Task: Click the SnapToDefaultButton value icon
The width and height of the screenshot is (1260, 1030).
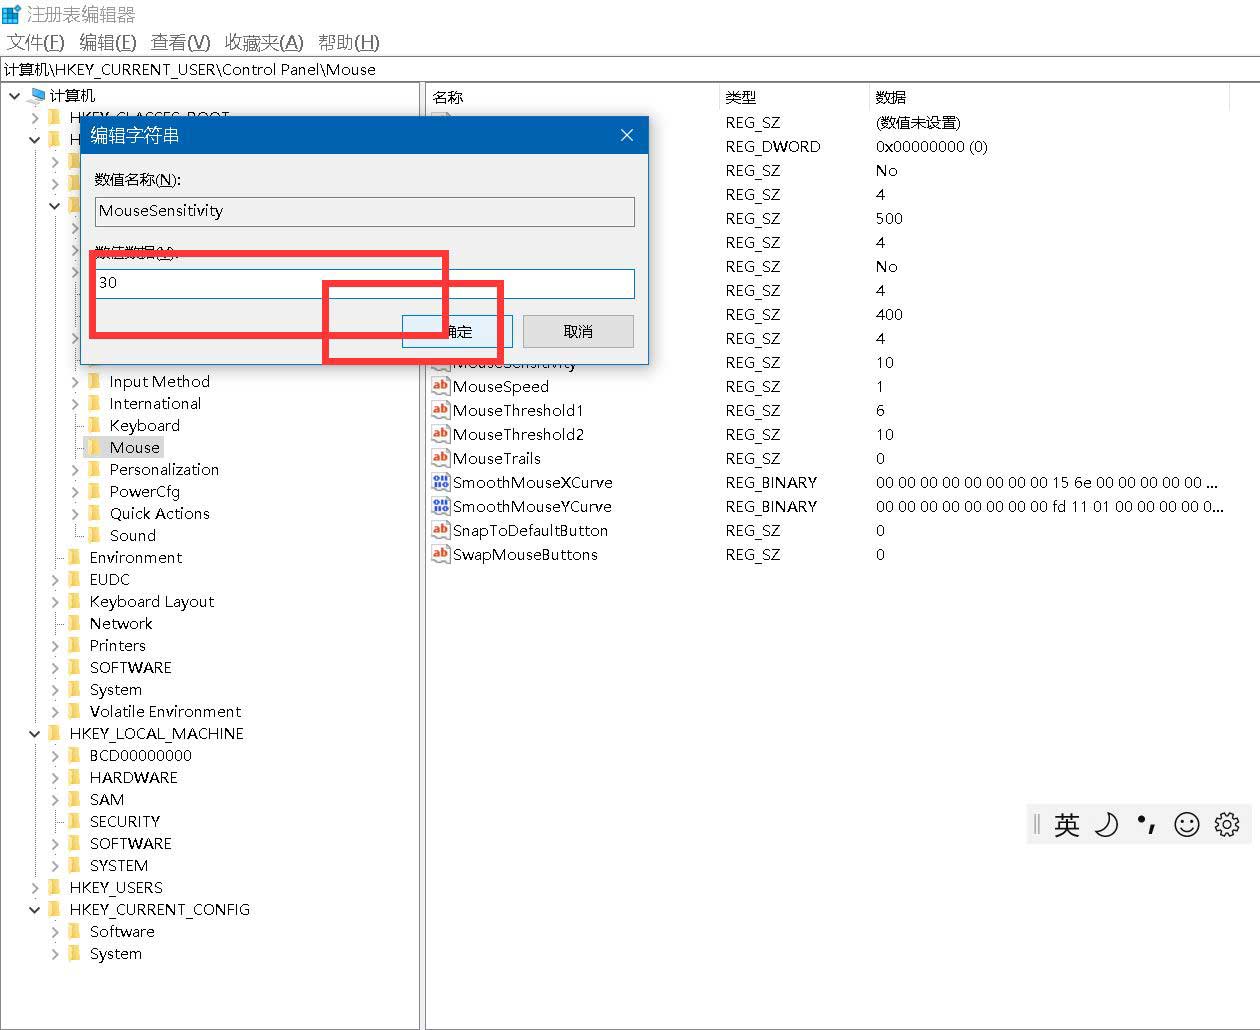Action: click(x=440, y=530)
